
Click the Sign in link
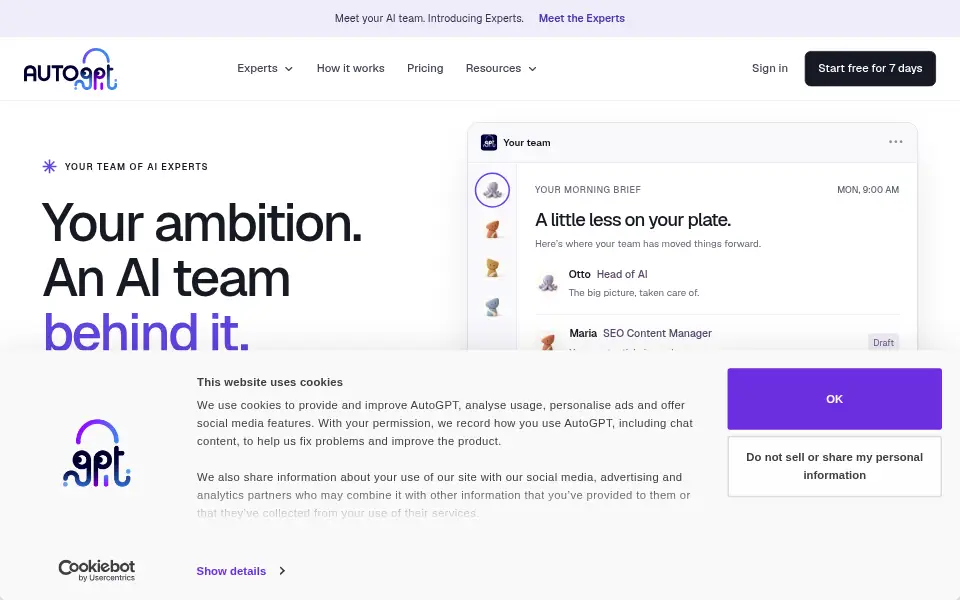[x=770, y=69]
